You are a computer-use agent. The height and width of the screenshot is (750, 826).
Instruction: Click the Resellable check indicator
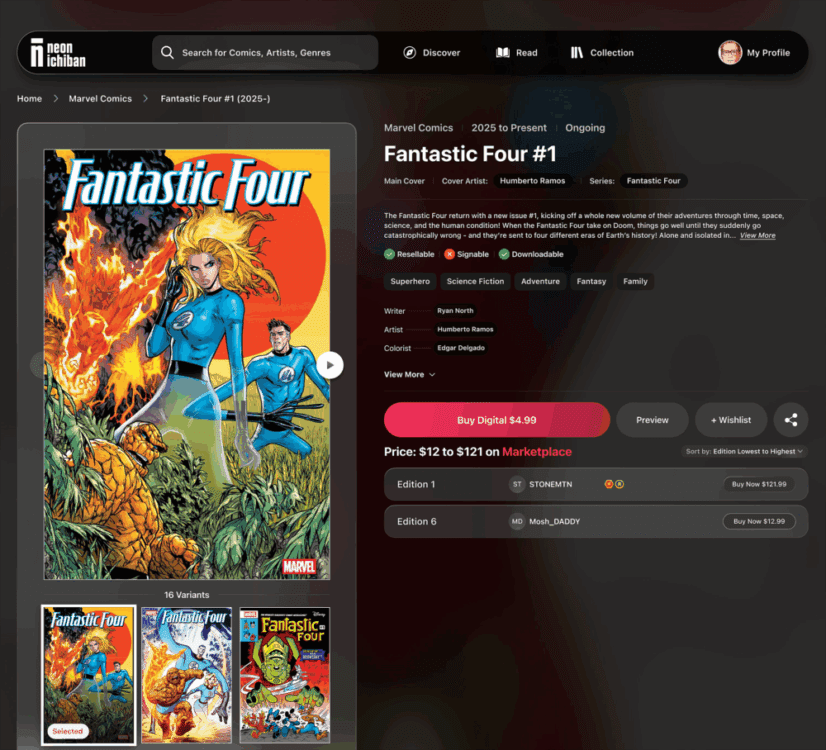click(389, 254)
